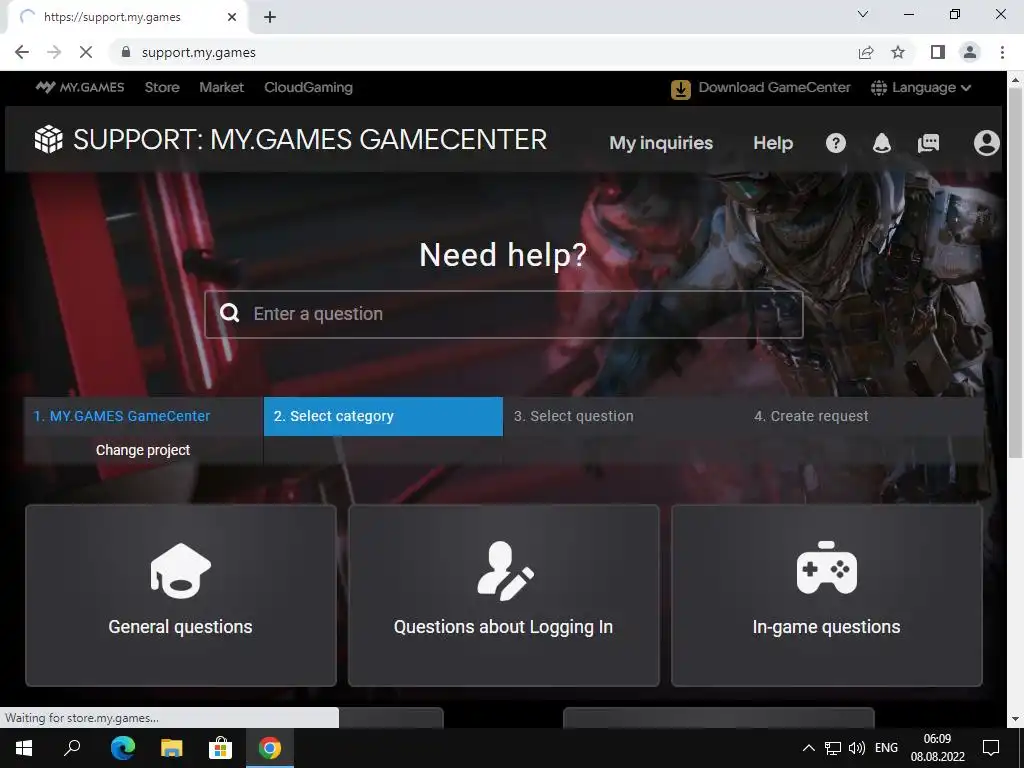Show hidden system tray icons

808,748
